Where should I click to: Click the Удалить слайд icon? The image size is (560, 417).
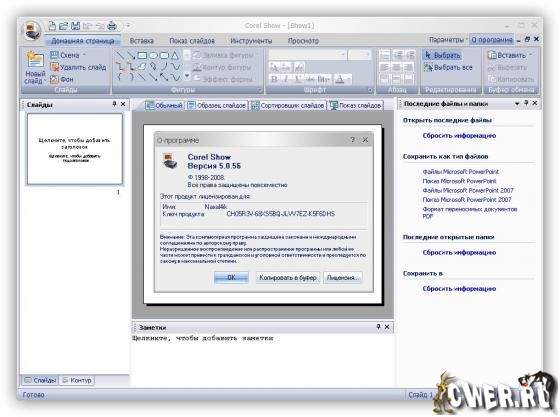click(x=54, y=67)
